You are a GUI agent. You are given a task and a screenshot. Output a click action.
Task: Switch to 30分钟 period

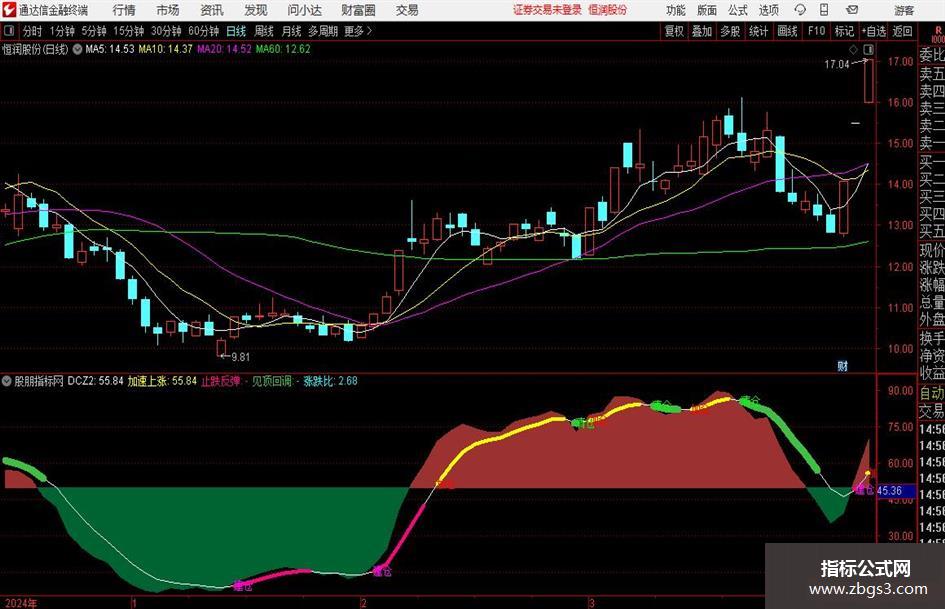point(166,31)
